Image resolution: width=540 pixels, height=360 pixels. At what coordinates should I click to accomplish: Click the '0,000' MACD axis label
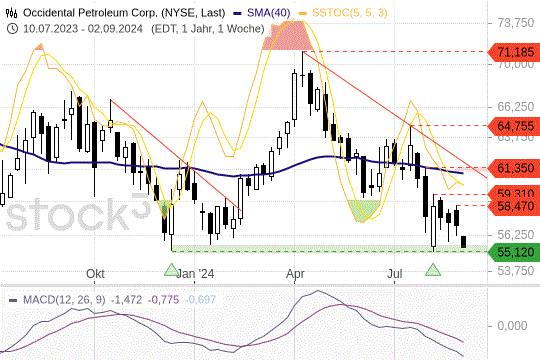pos(512,326)
